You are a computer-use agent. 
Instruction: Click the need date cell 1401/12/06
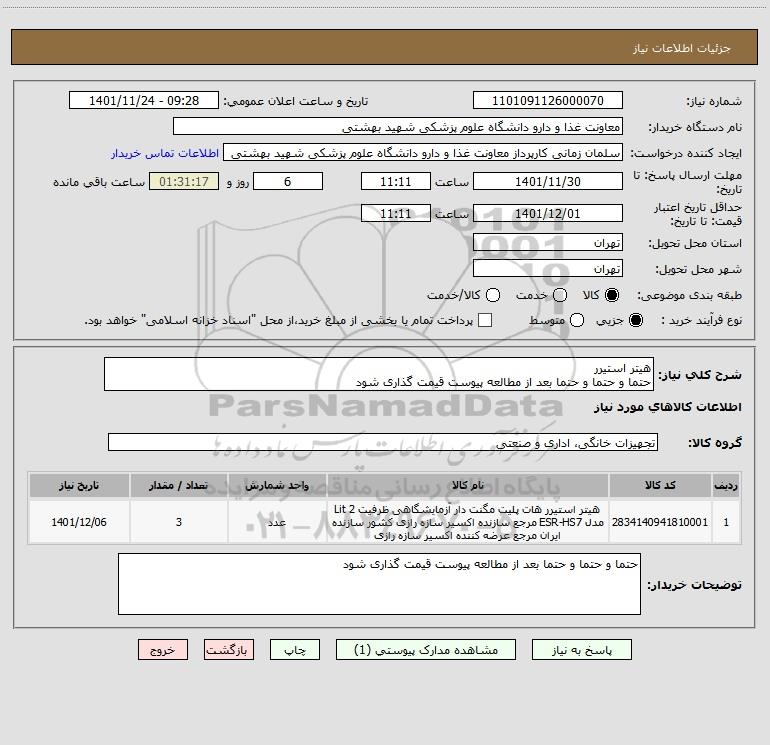[79, 522]
